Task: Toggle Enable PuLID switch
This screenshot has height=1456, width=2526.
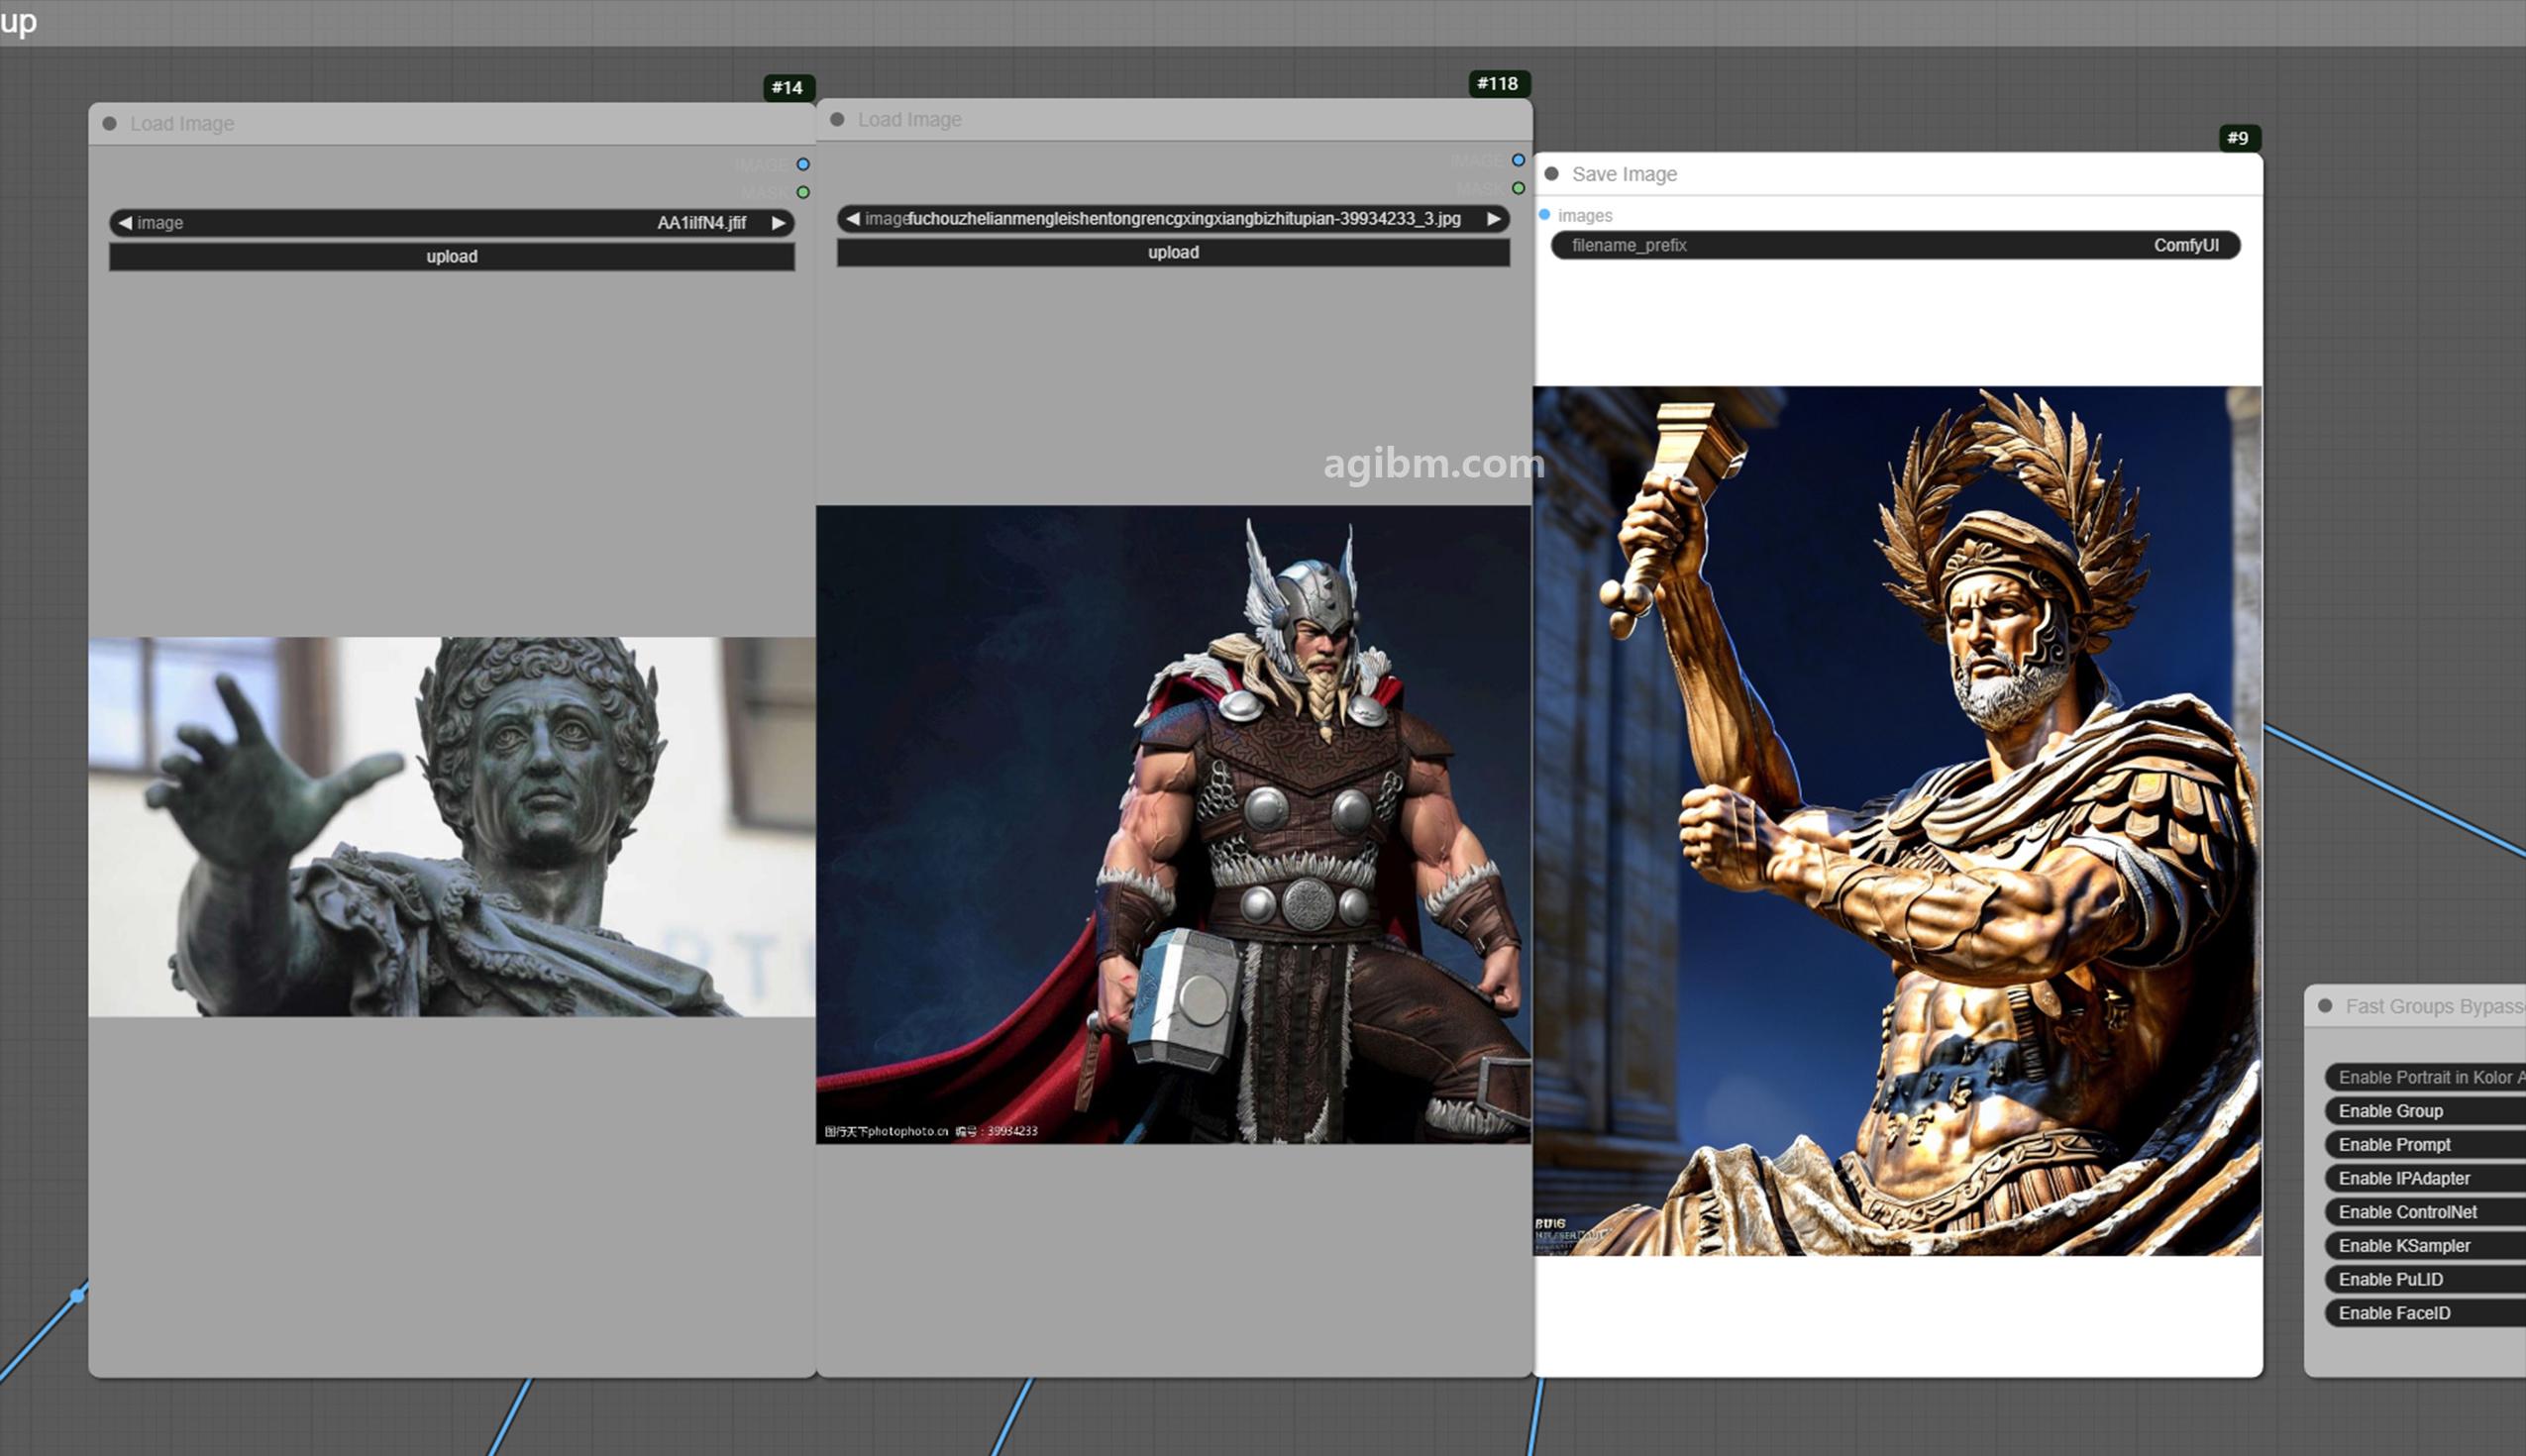Action: 2425,1280
